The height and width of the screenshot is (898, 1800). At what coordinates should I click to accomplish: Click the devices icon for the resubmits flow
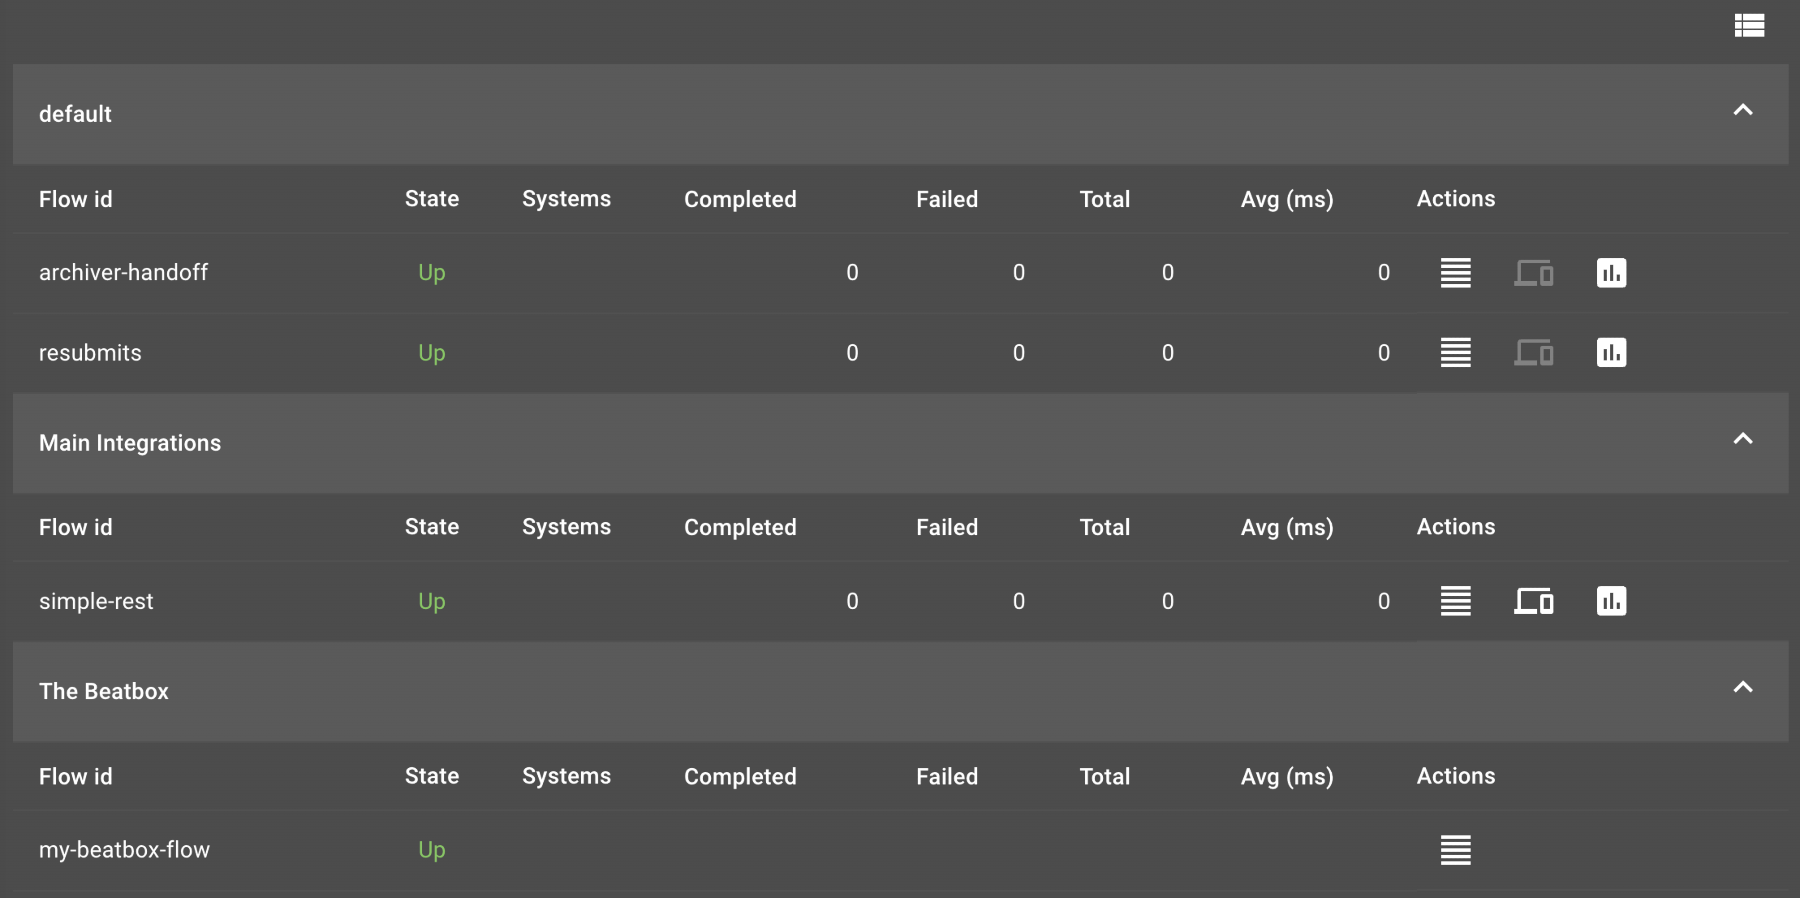coord(1535,352)
